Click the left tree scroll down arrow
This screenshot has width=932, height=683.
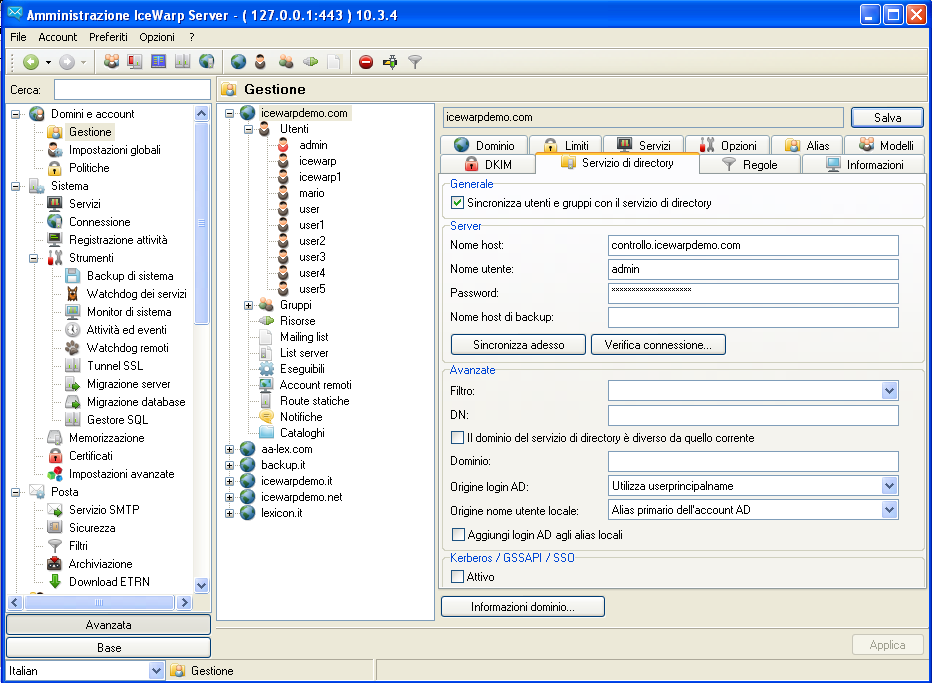tap(201, 585)
